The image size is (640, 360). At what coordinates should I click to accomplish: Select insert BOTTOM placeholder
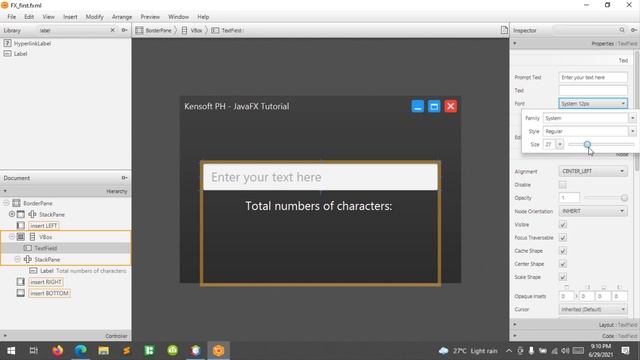[x=49, y=293]
